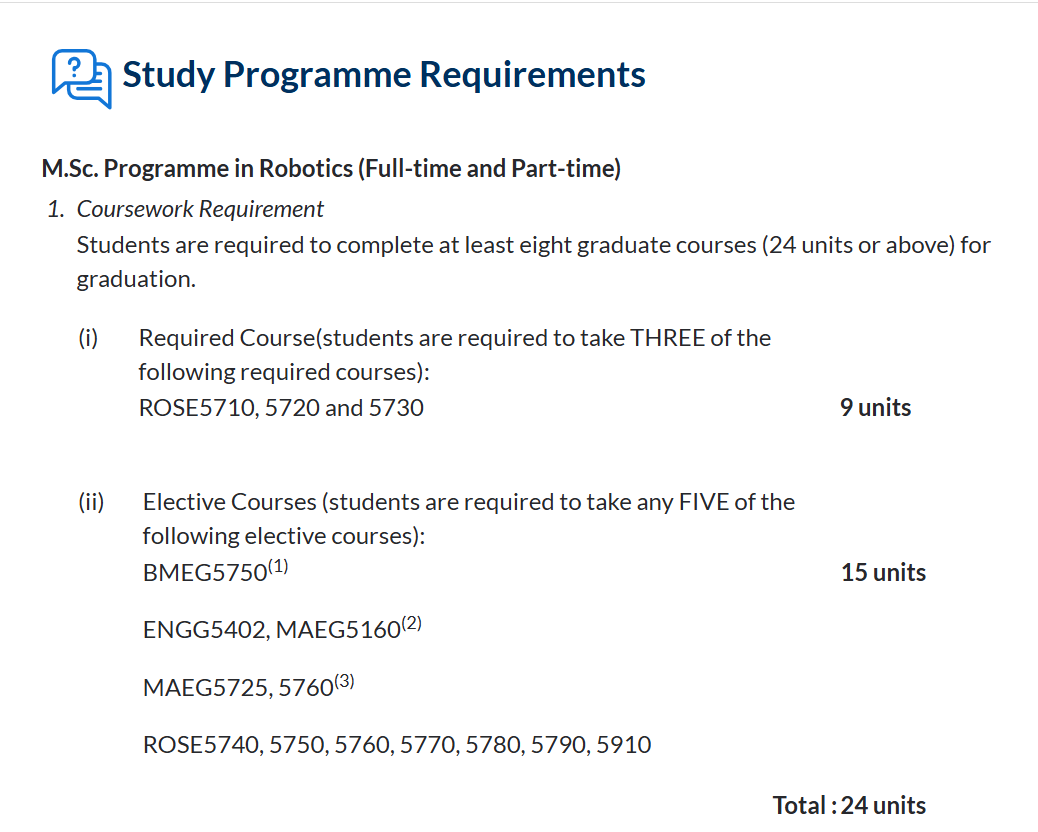1038x832 pixels.
Task: Click the bold 15 units label
Action: (883, 573)
